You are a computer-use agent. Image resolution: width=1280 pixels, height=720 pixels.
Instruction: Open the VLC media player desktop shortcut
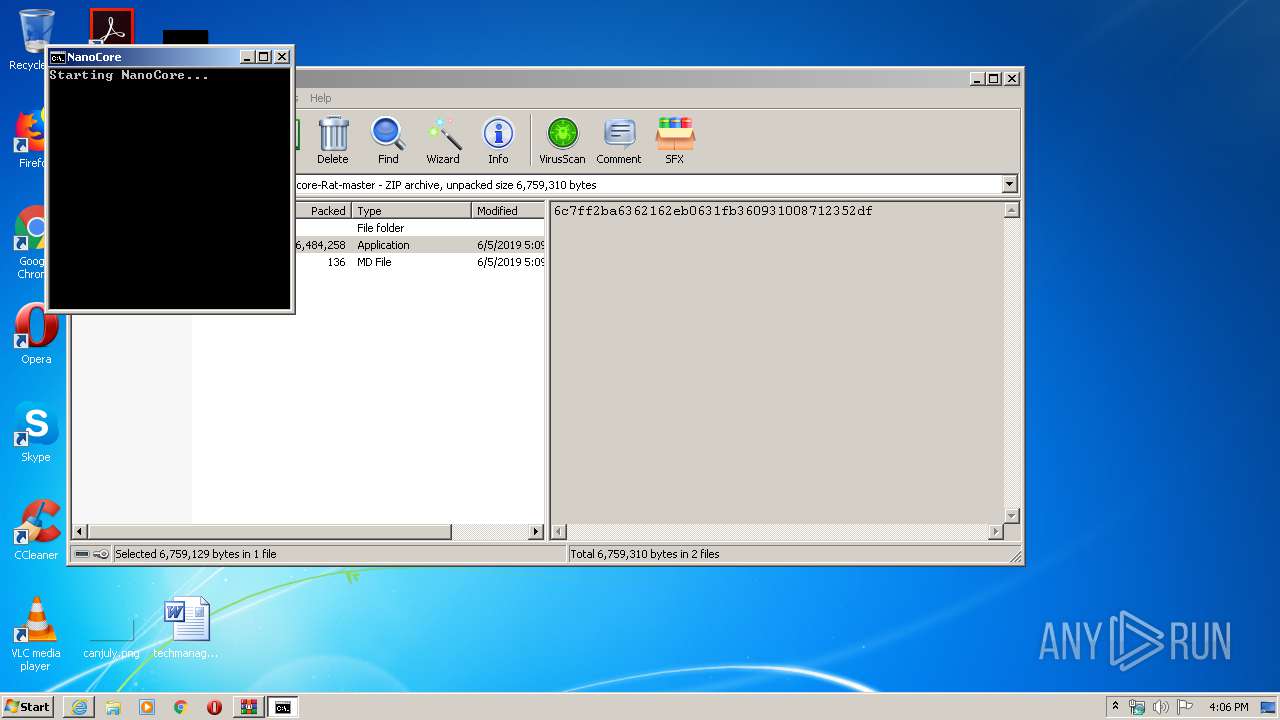coord(36,634)
